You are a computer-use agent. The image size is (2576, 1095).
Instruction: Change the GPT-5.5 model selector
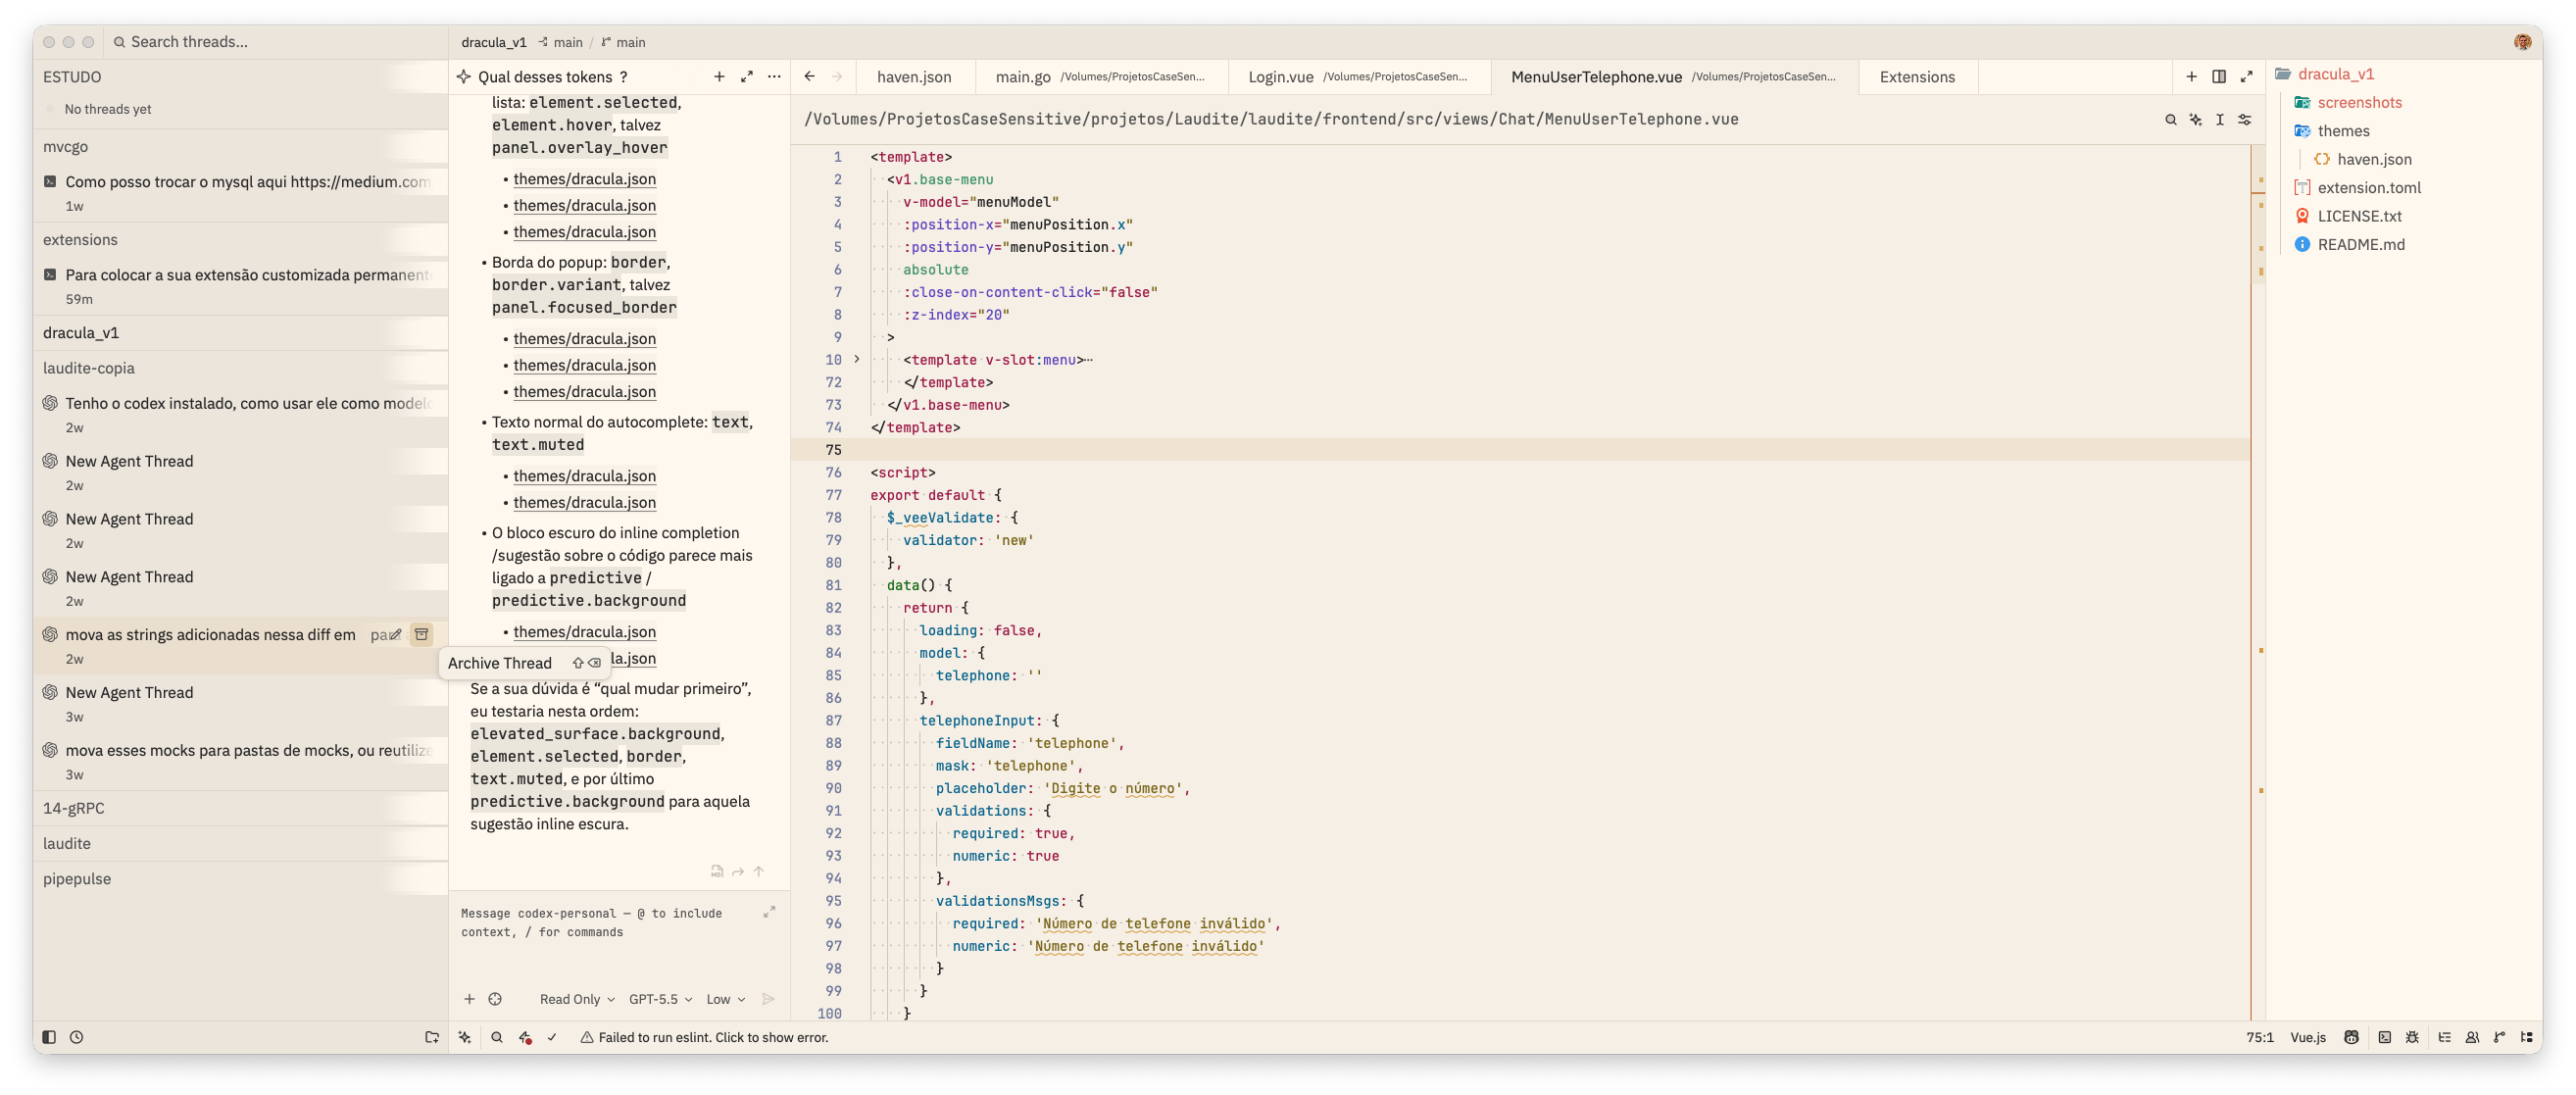pyautogui.click(x=660, y=999)
